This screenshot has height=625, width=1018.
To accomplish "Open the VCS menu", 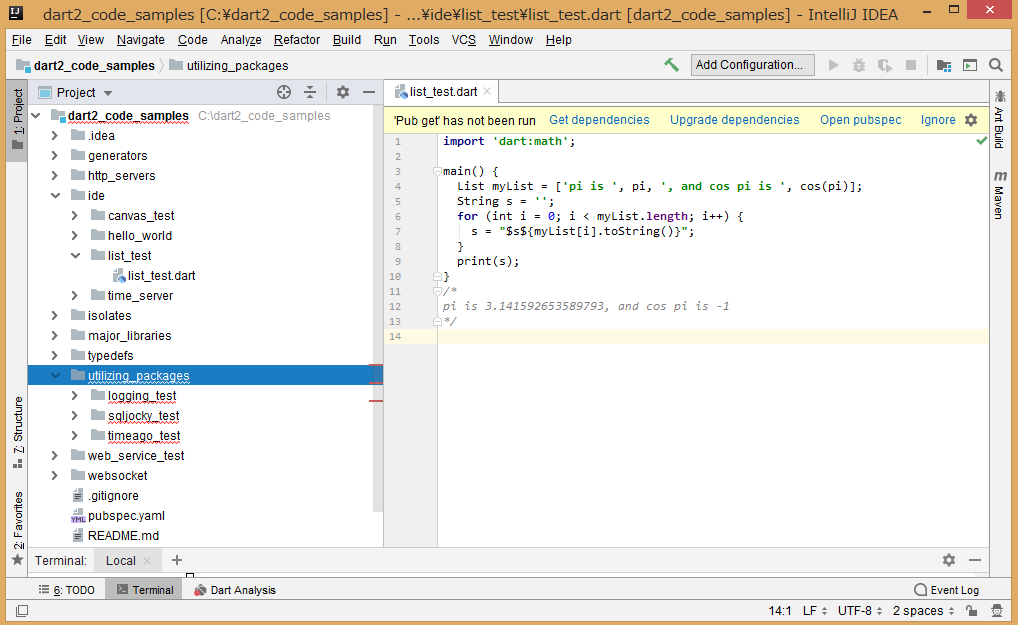I will pos(464,40).
